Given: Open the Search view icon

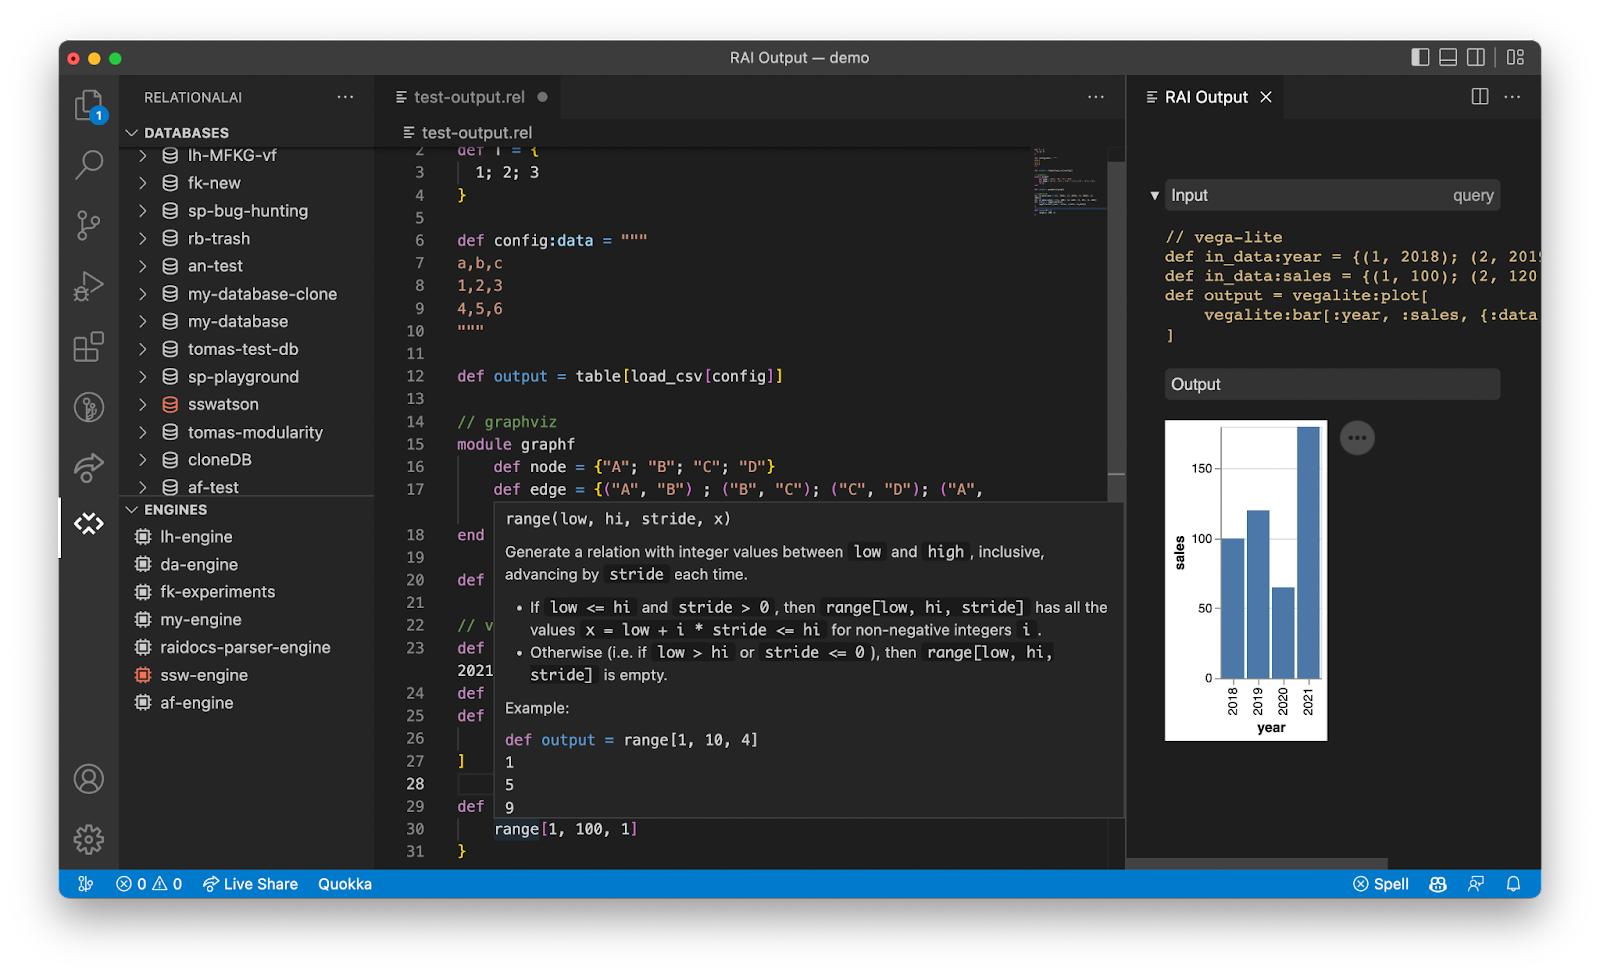Looking at the screenshot, I should click(x=89, y=165).
